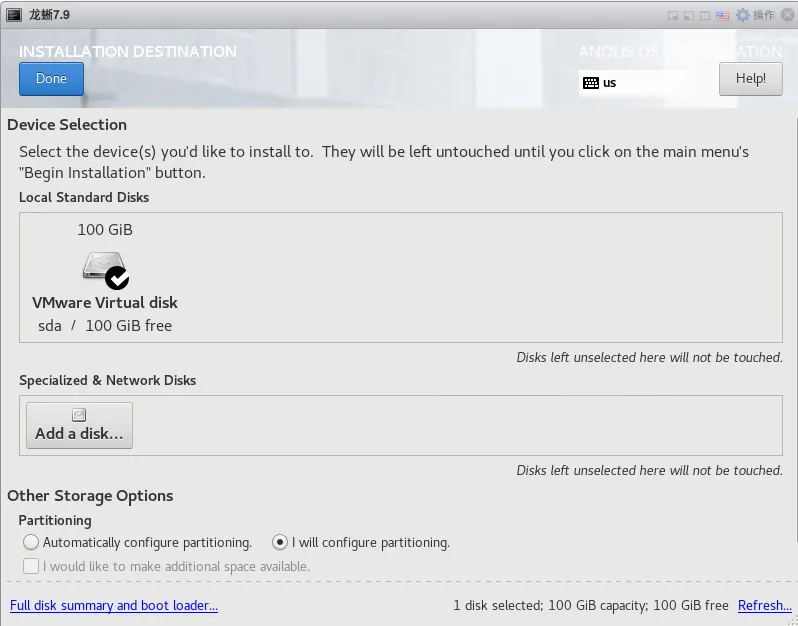This screenshot has height=626, width=798.
Task: Click the sda / 100 GiB free label
Action: [105, 325]
